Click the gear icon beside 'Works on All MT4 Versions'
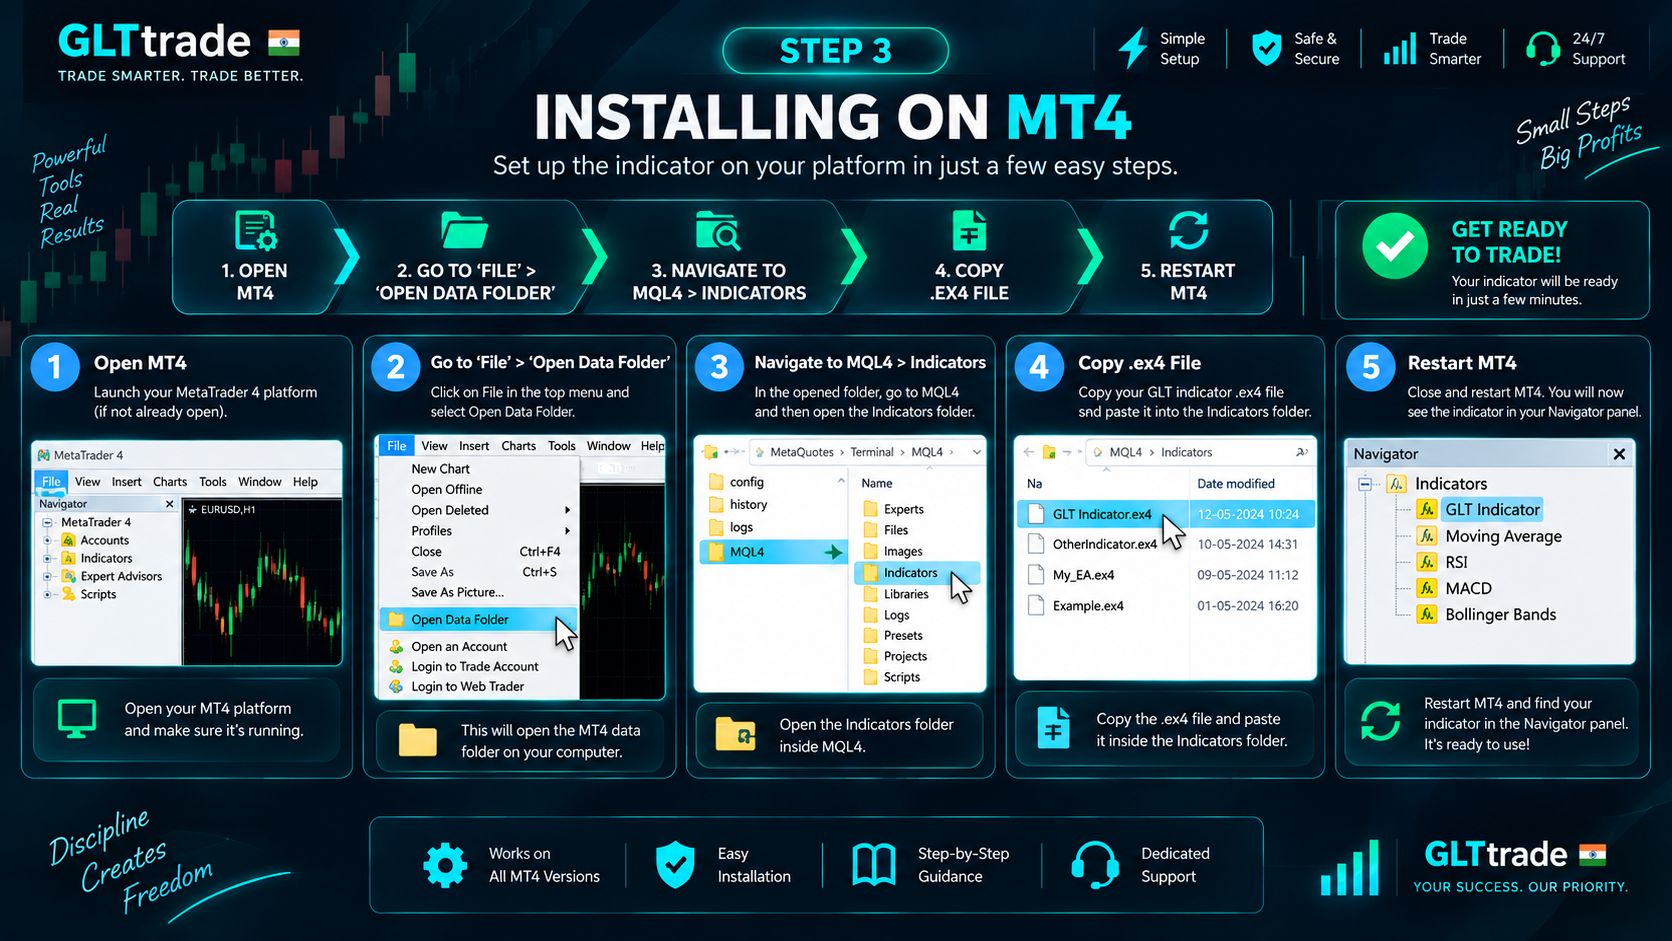1672x941 pixels. pos(445,865)
